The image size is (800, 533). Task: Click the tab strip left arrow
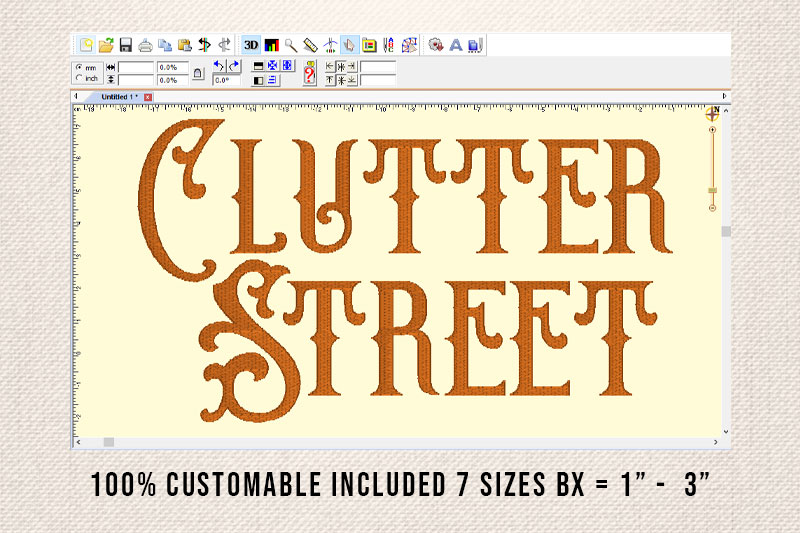click(76, 96)
